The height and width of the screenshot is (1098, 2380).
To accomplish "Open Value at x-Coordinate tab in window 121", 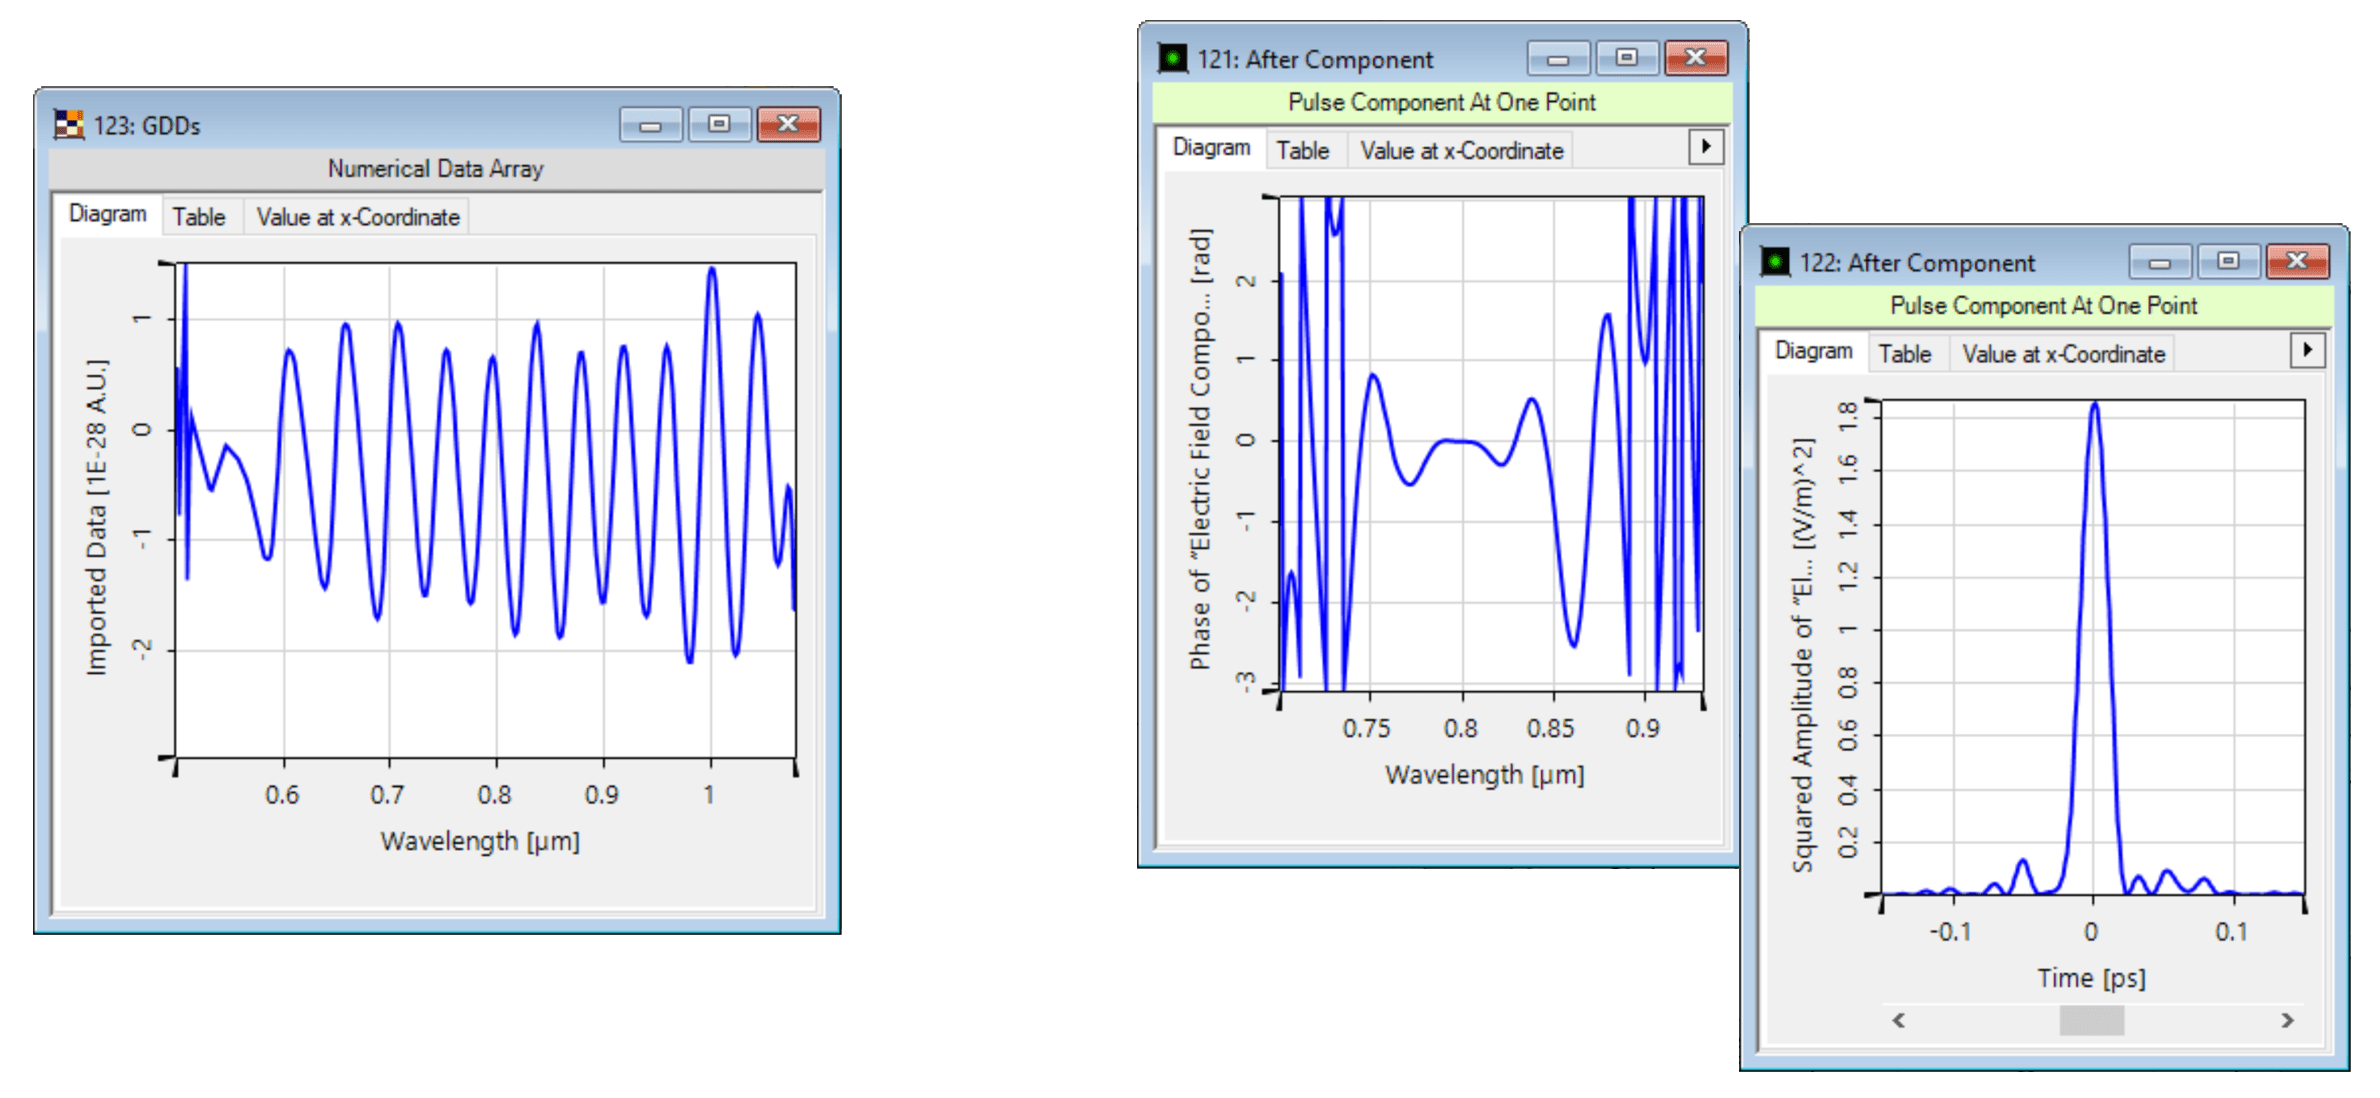I will point(1460,150).
